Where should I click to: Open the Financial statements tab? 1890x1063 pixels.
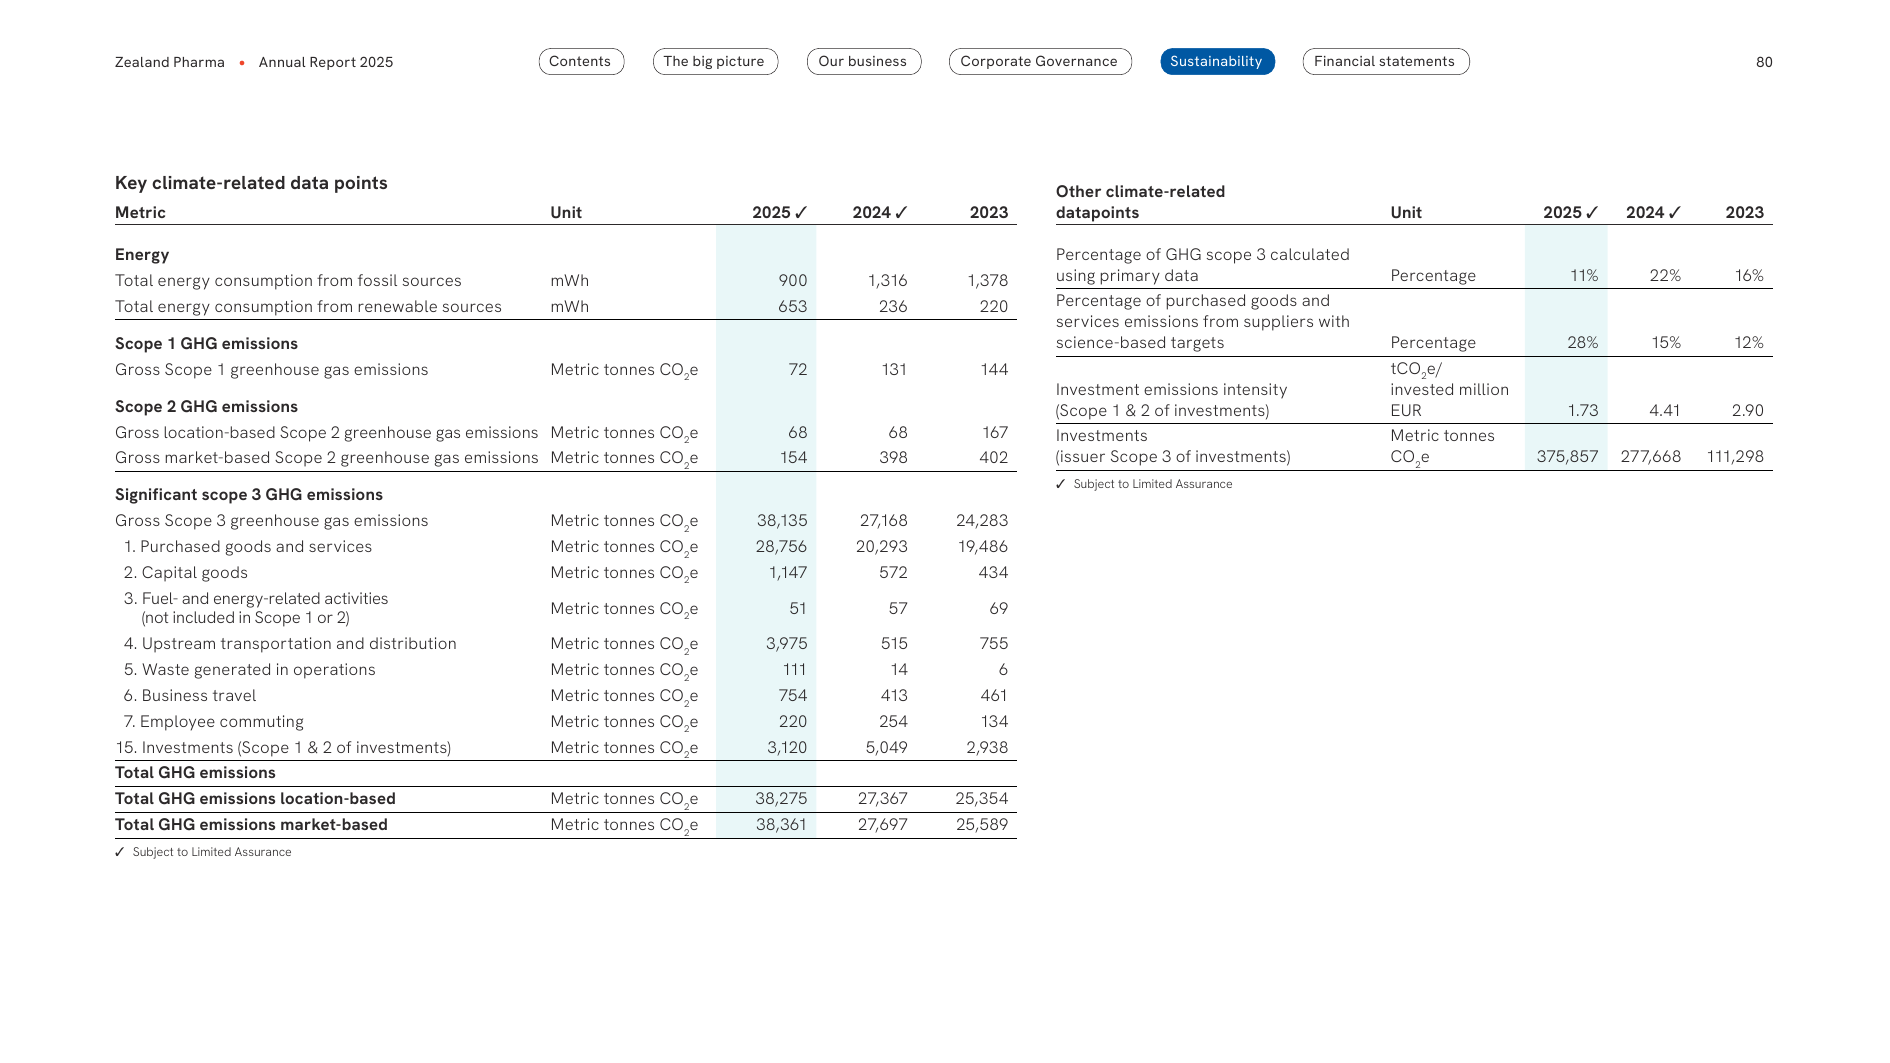(1386, 62)
